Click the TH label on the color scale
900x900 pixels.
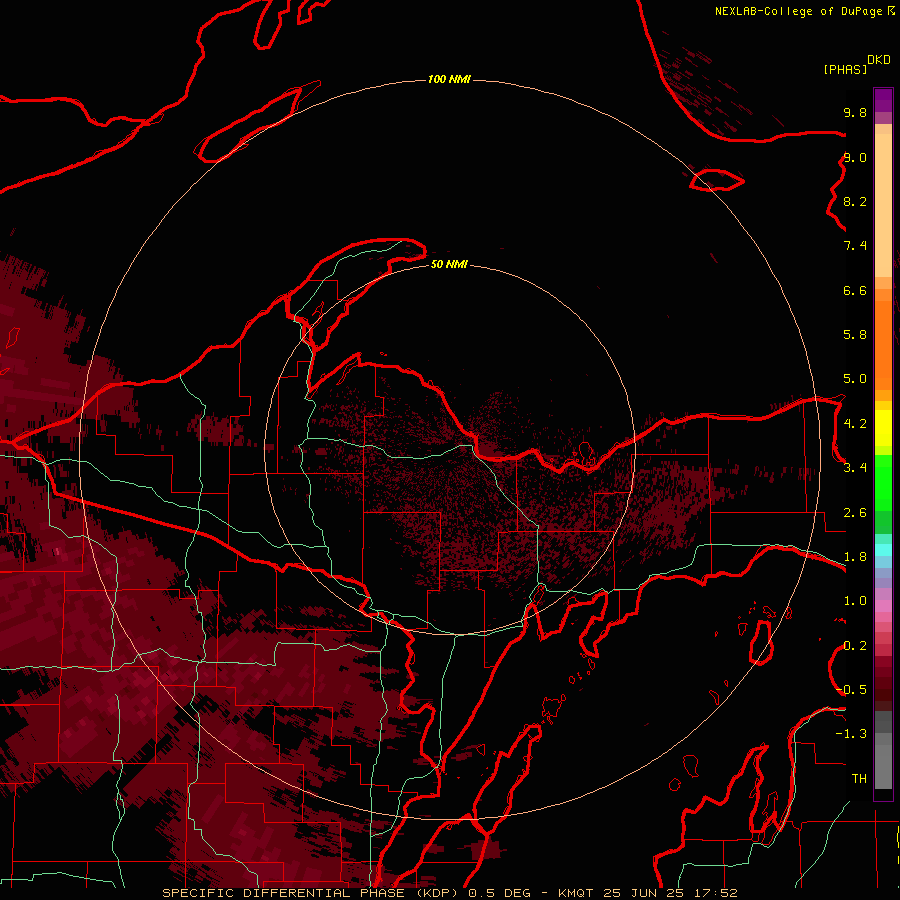point(859,779)
